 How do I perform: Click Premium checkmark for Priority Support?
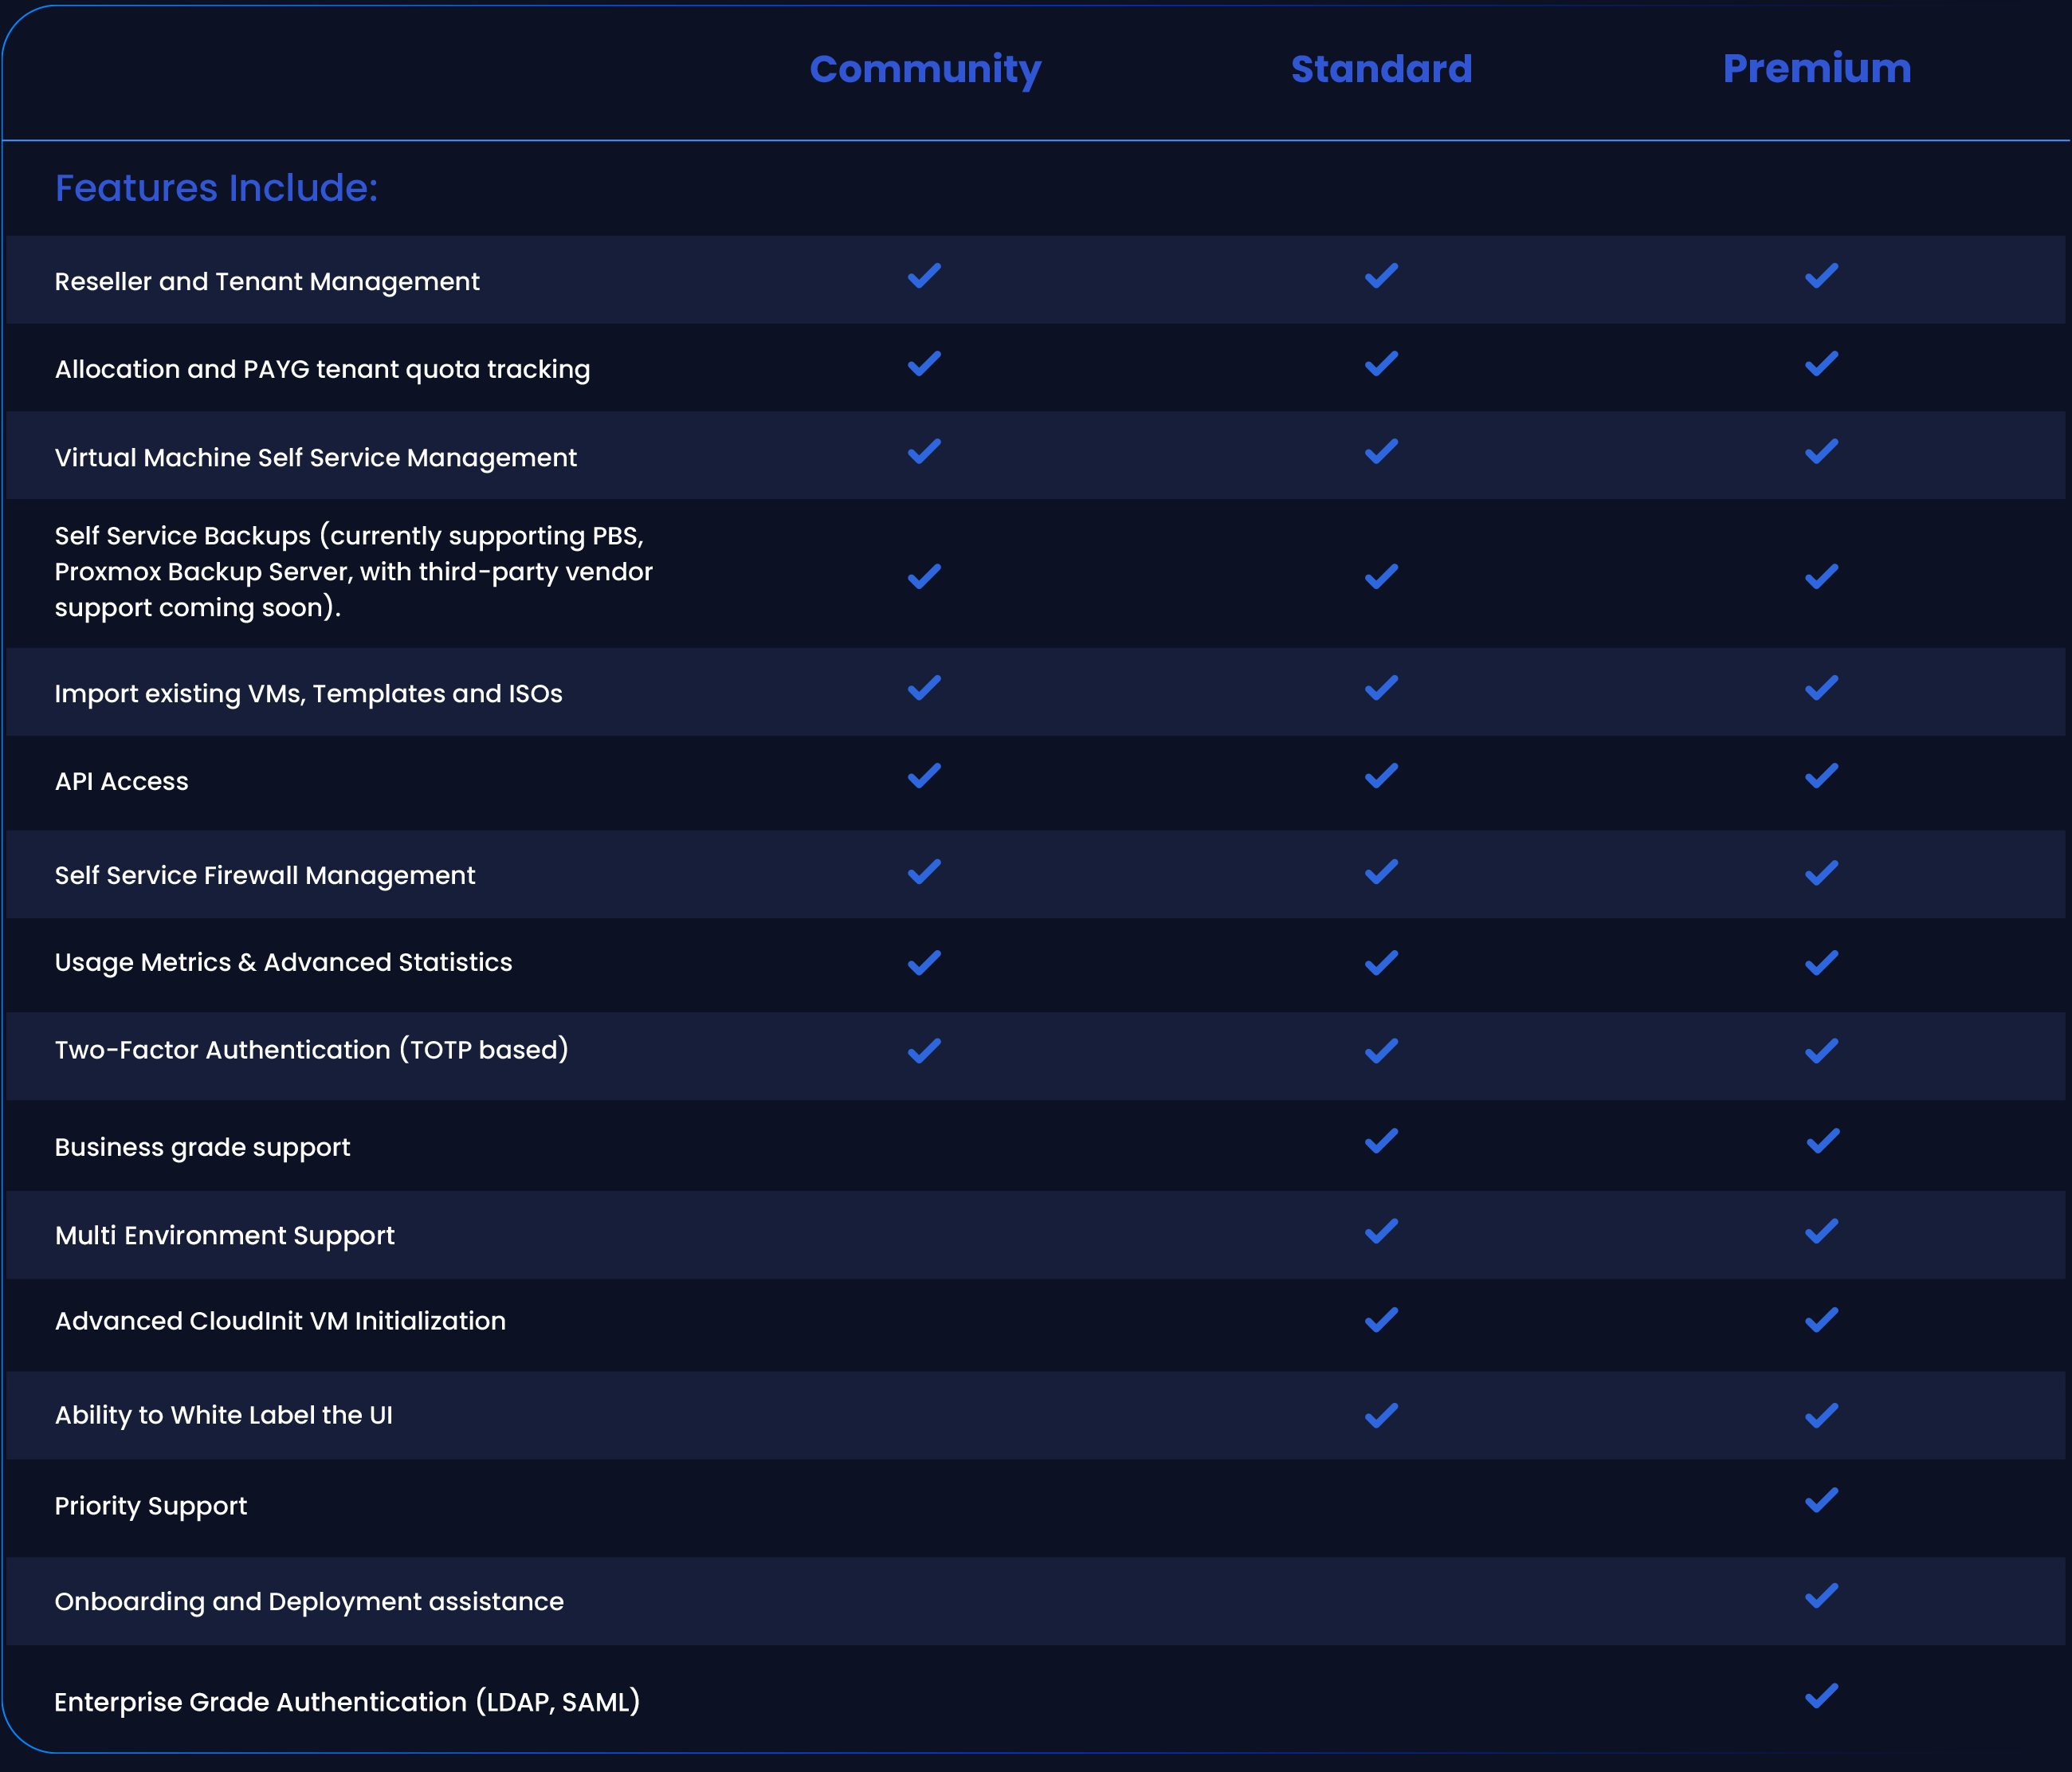click(1821, 1501)
